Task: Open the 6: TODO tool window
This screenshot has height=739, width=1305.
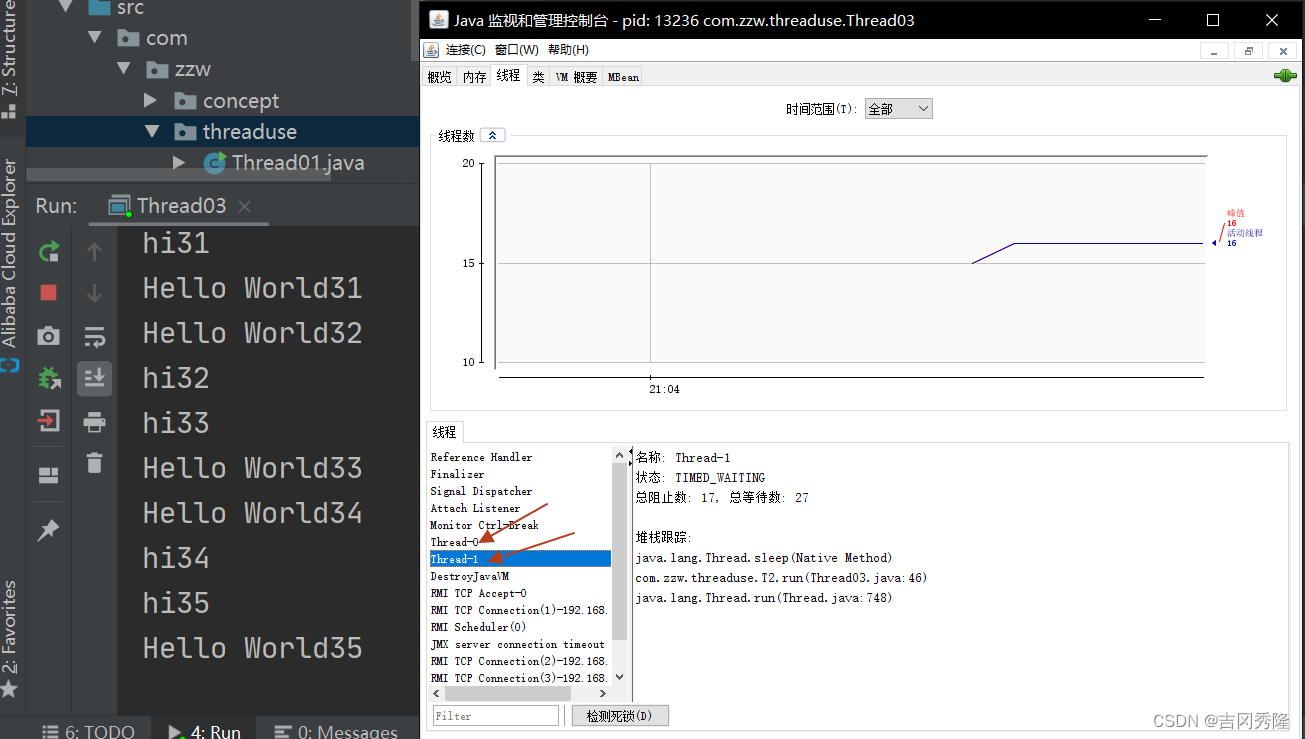Action: point(87,731)
